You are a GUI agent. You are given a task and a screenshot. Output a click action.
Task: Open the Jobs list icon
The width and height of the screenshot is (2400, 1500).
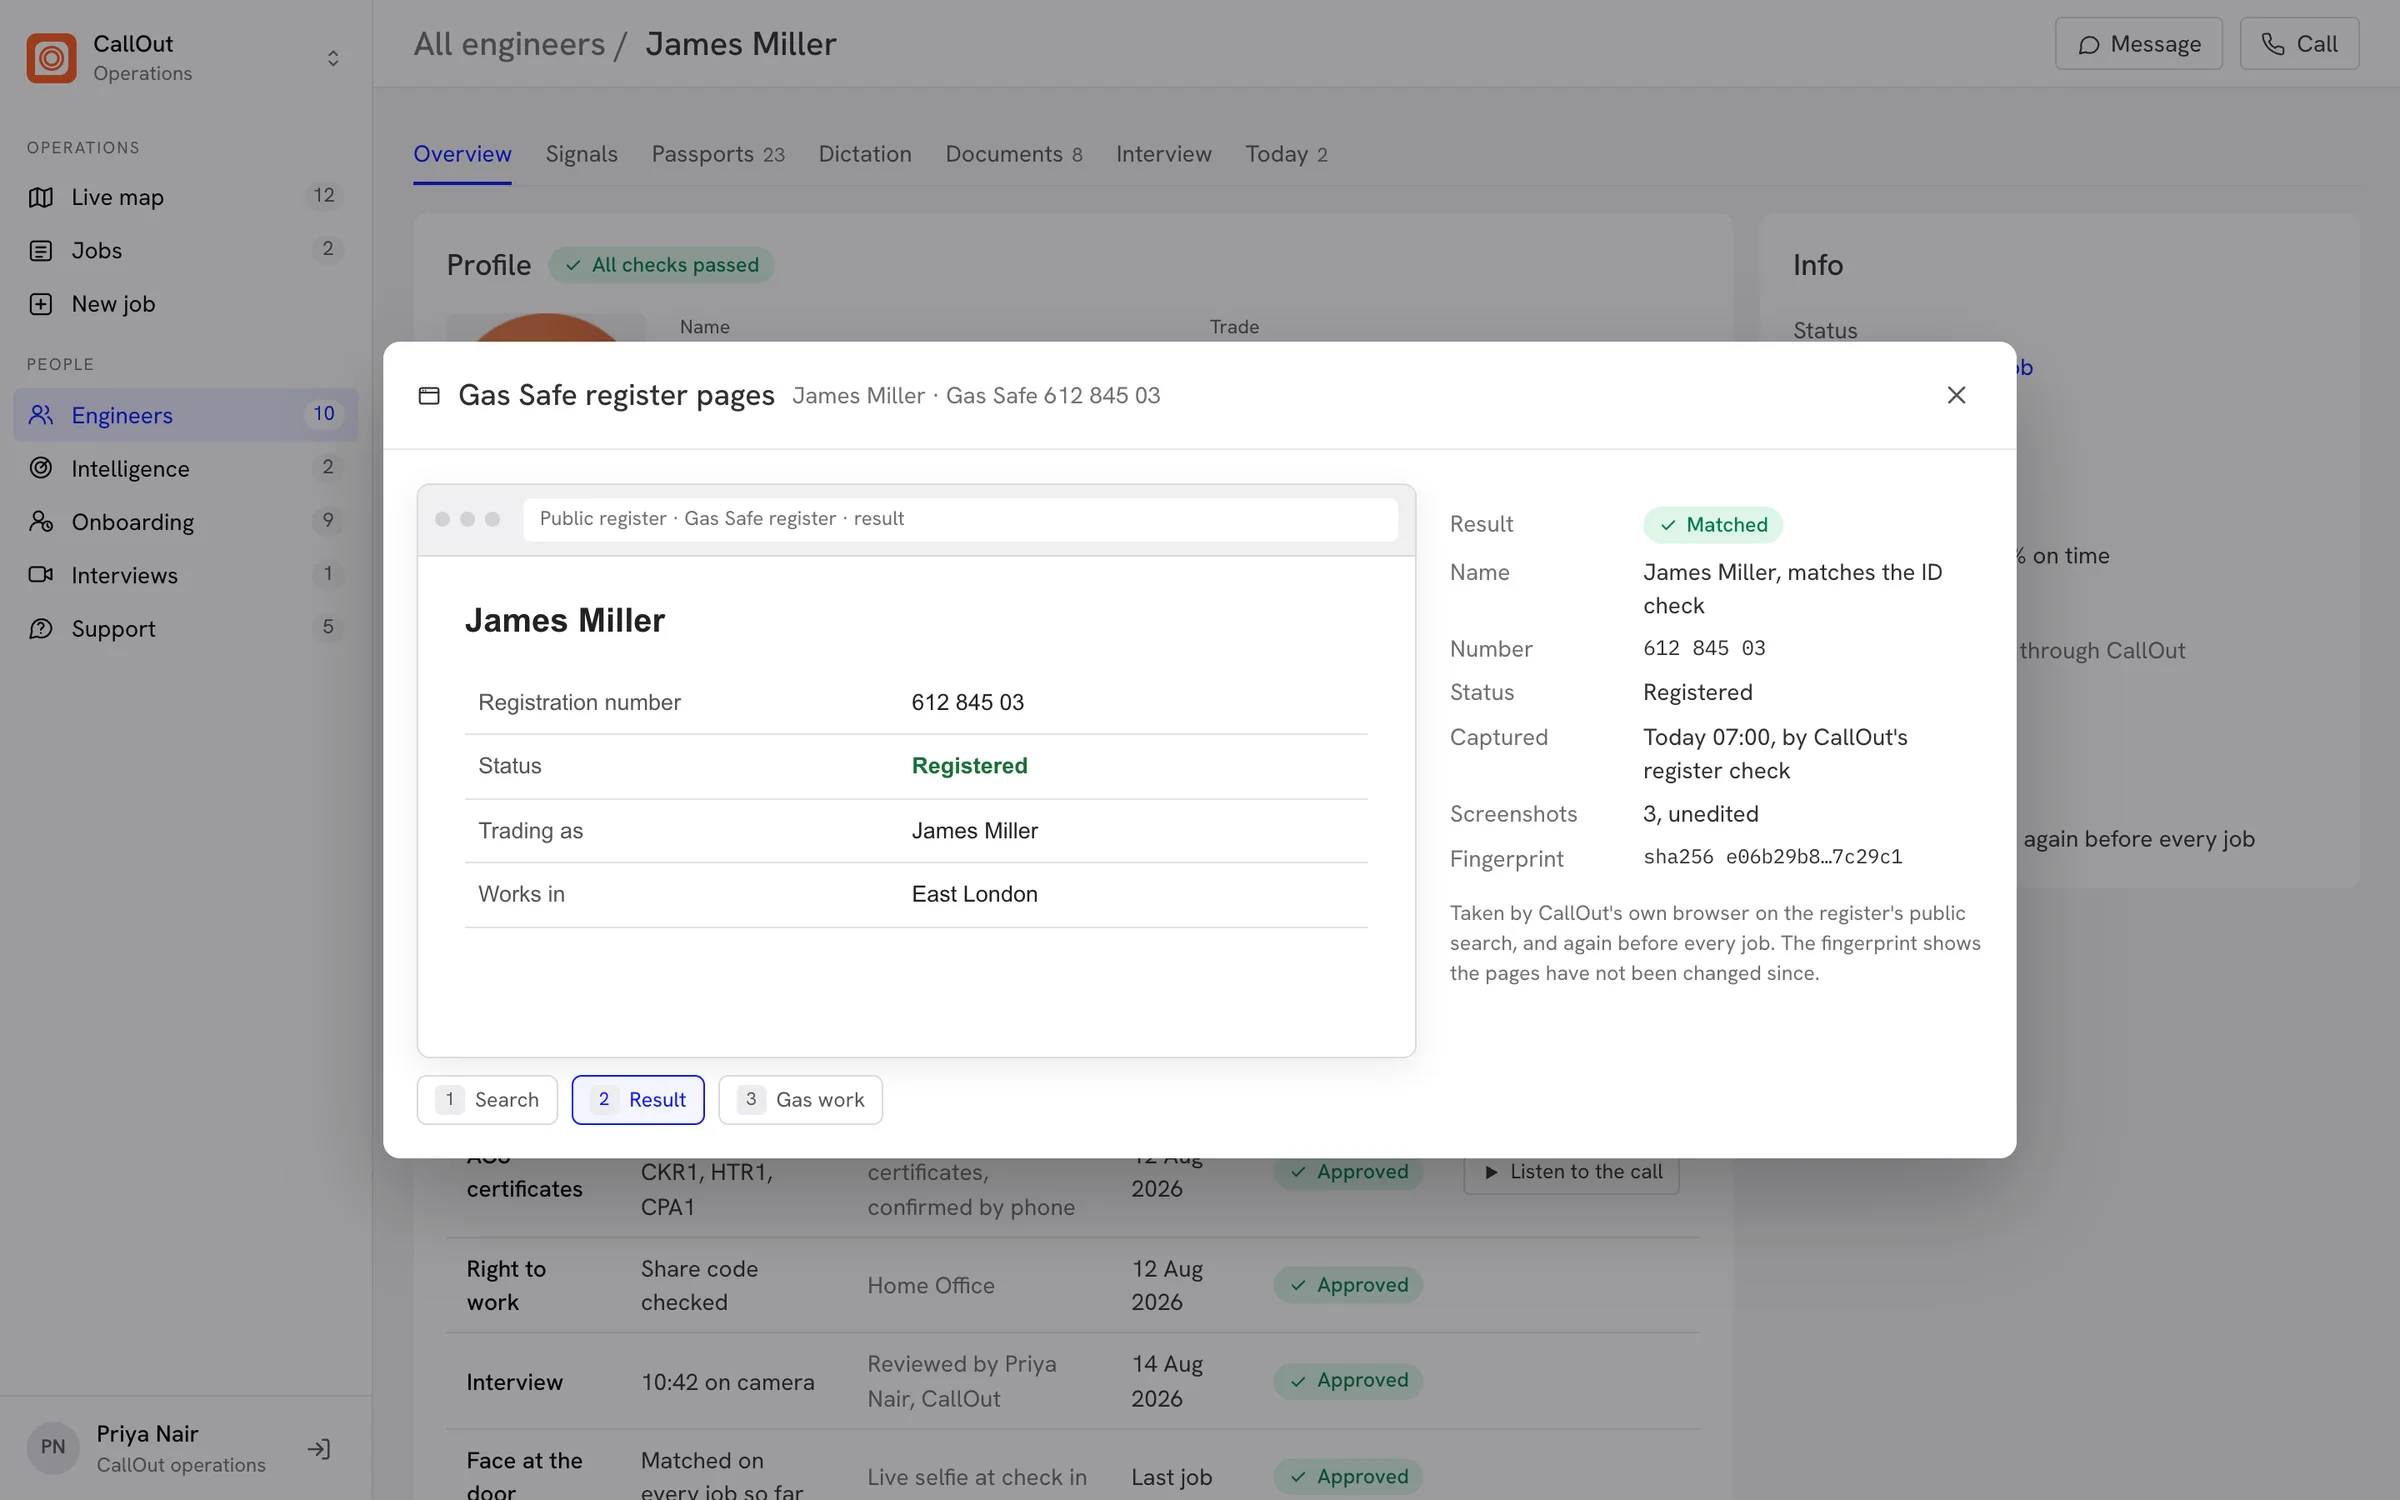tap(41, 250)
